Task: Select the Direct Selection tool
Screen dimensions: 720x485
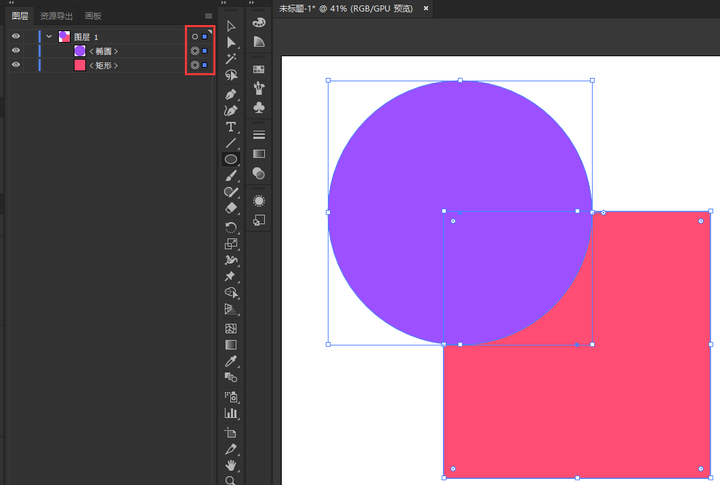Action: point(231,43)
